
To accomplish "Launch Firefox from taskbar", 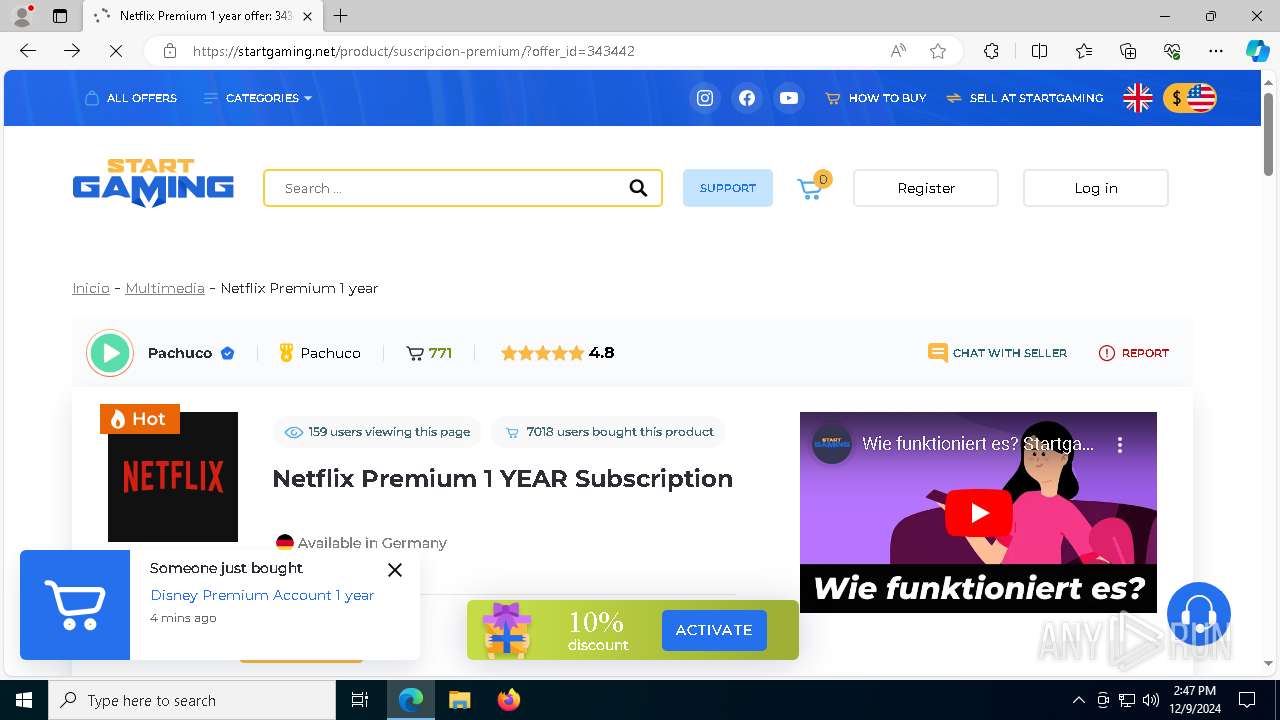I will [x=509, y=700].
